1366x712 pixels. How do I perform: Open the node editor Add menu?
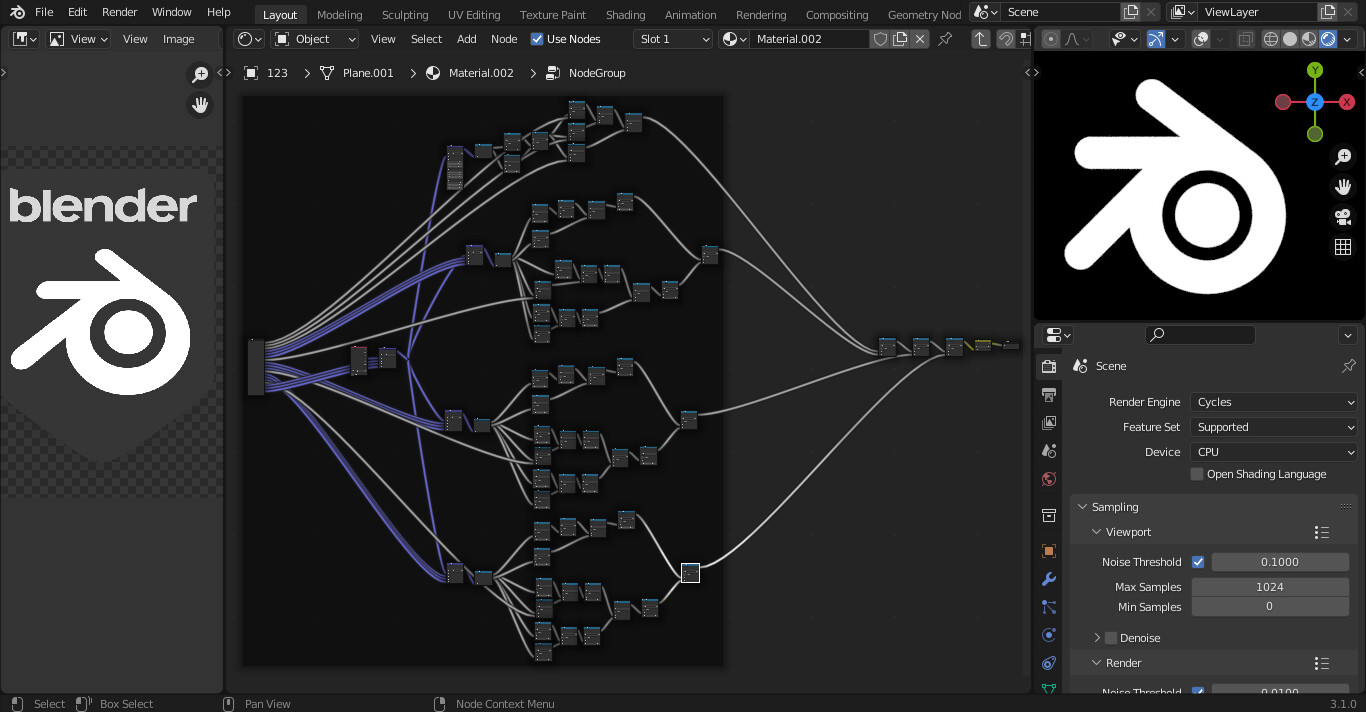click(x=467, y=39)
